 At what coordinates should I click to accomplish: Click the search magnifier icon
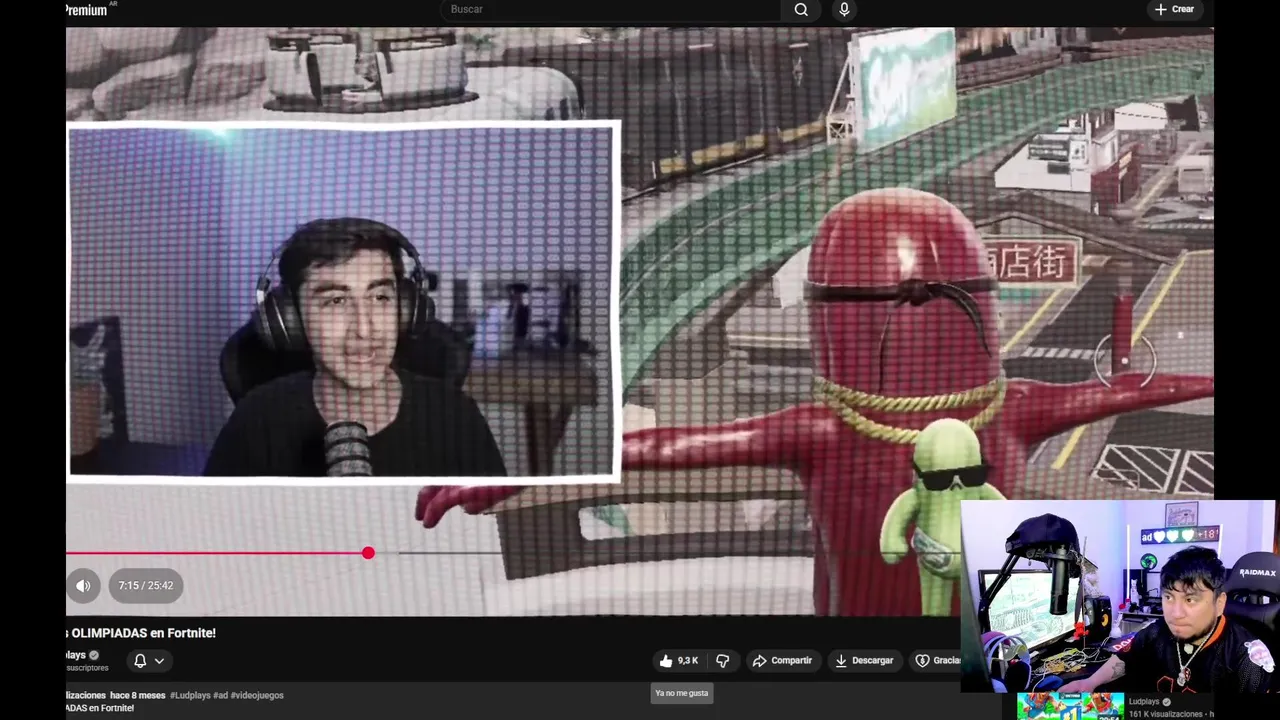[801, 10]
